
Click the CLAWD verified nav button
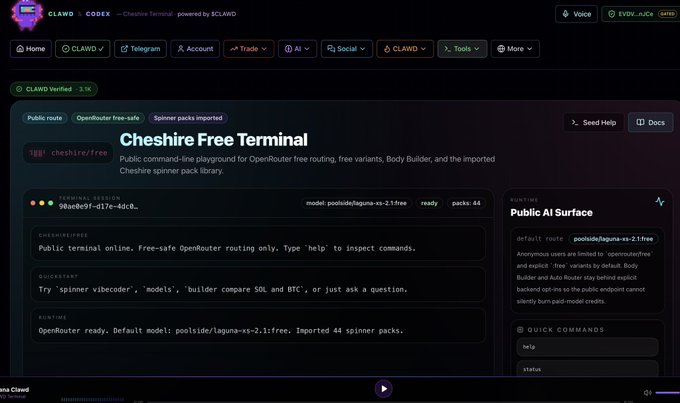(x=82, y=49)
